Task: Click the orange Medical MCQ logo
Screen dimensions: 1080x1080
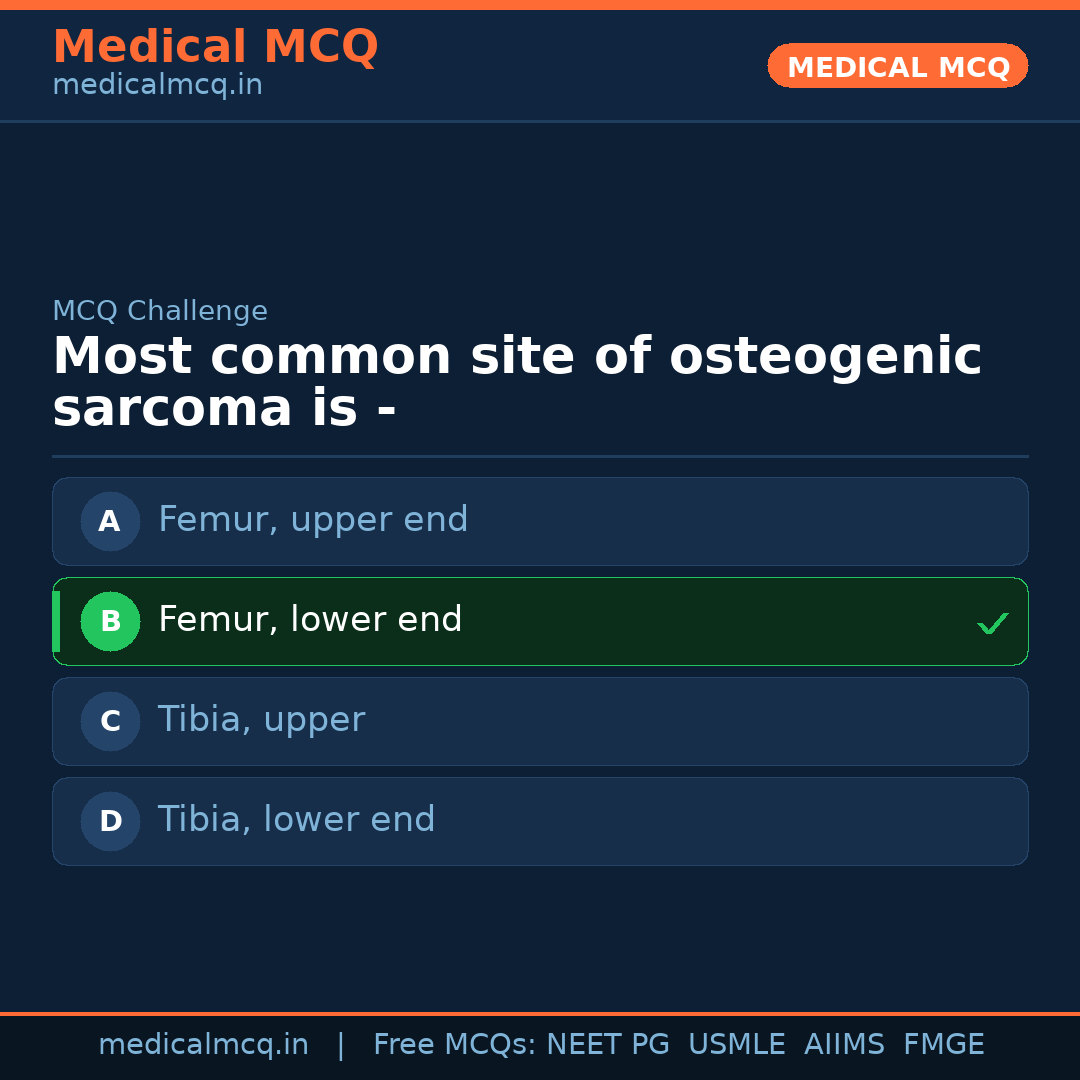Action: point(215,47)
